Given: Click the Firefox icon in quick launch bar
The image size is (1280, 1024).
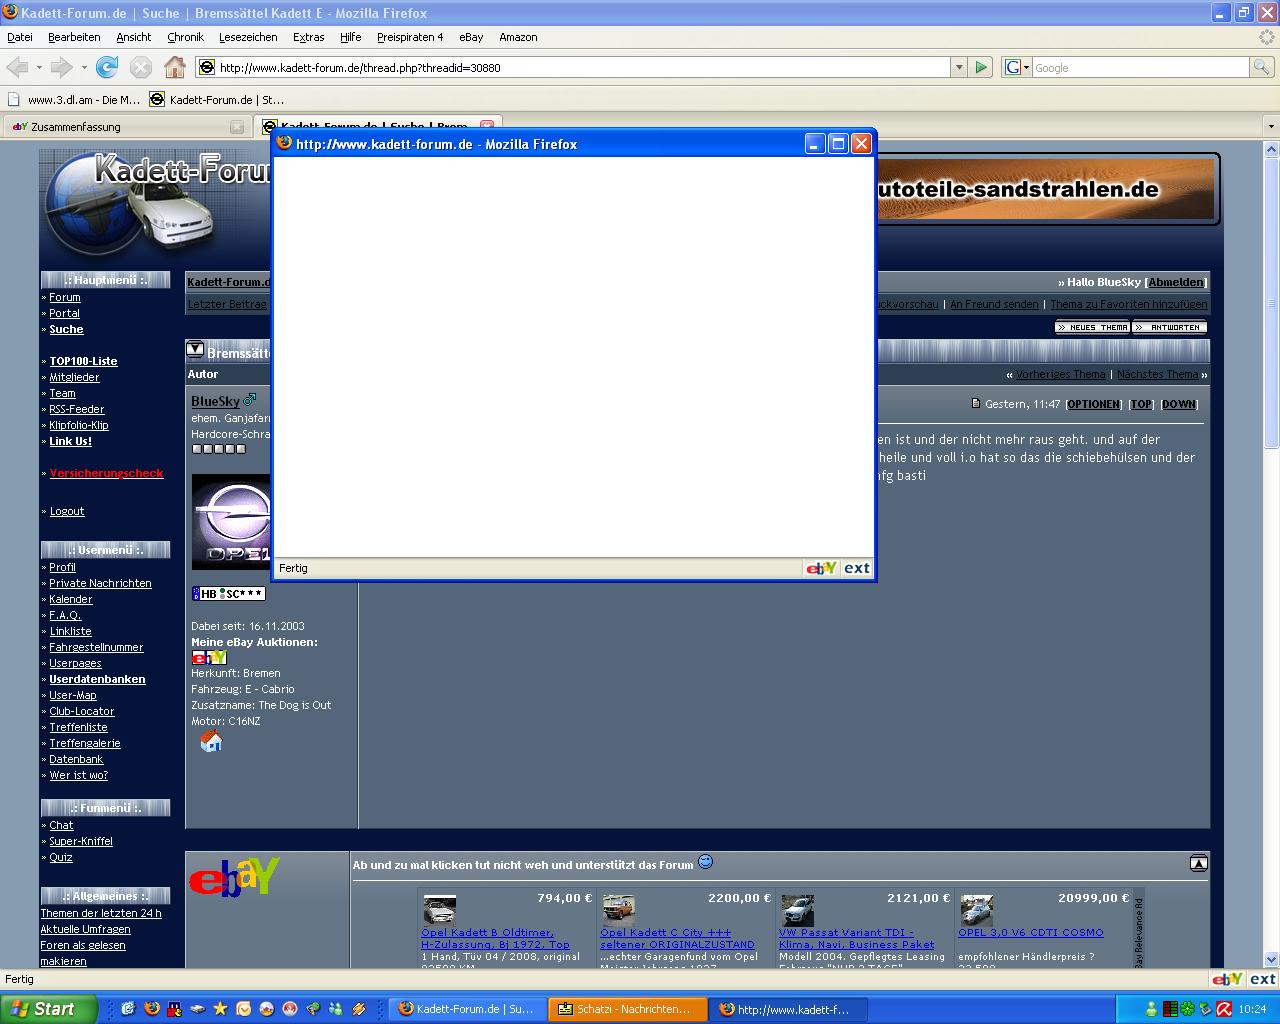Looking at the screenshot, I should point(152,1009).
